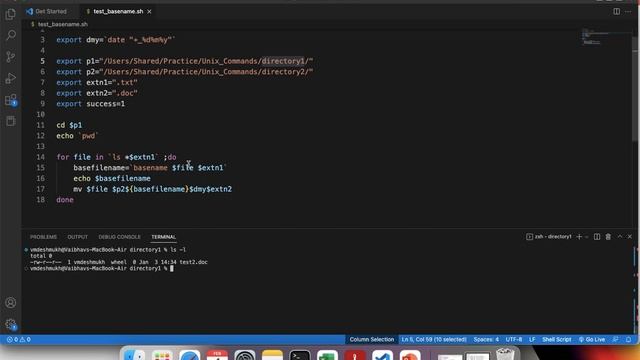
Task: Open Launchpad from the Dock
Action: click(162, 356)
